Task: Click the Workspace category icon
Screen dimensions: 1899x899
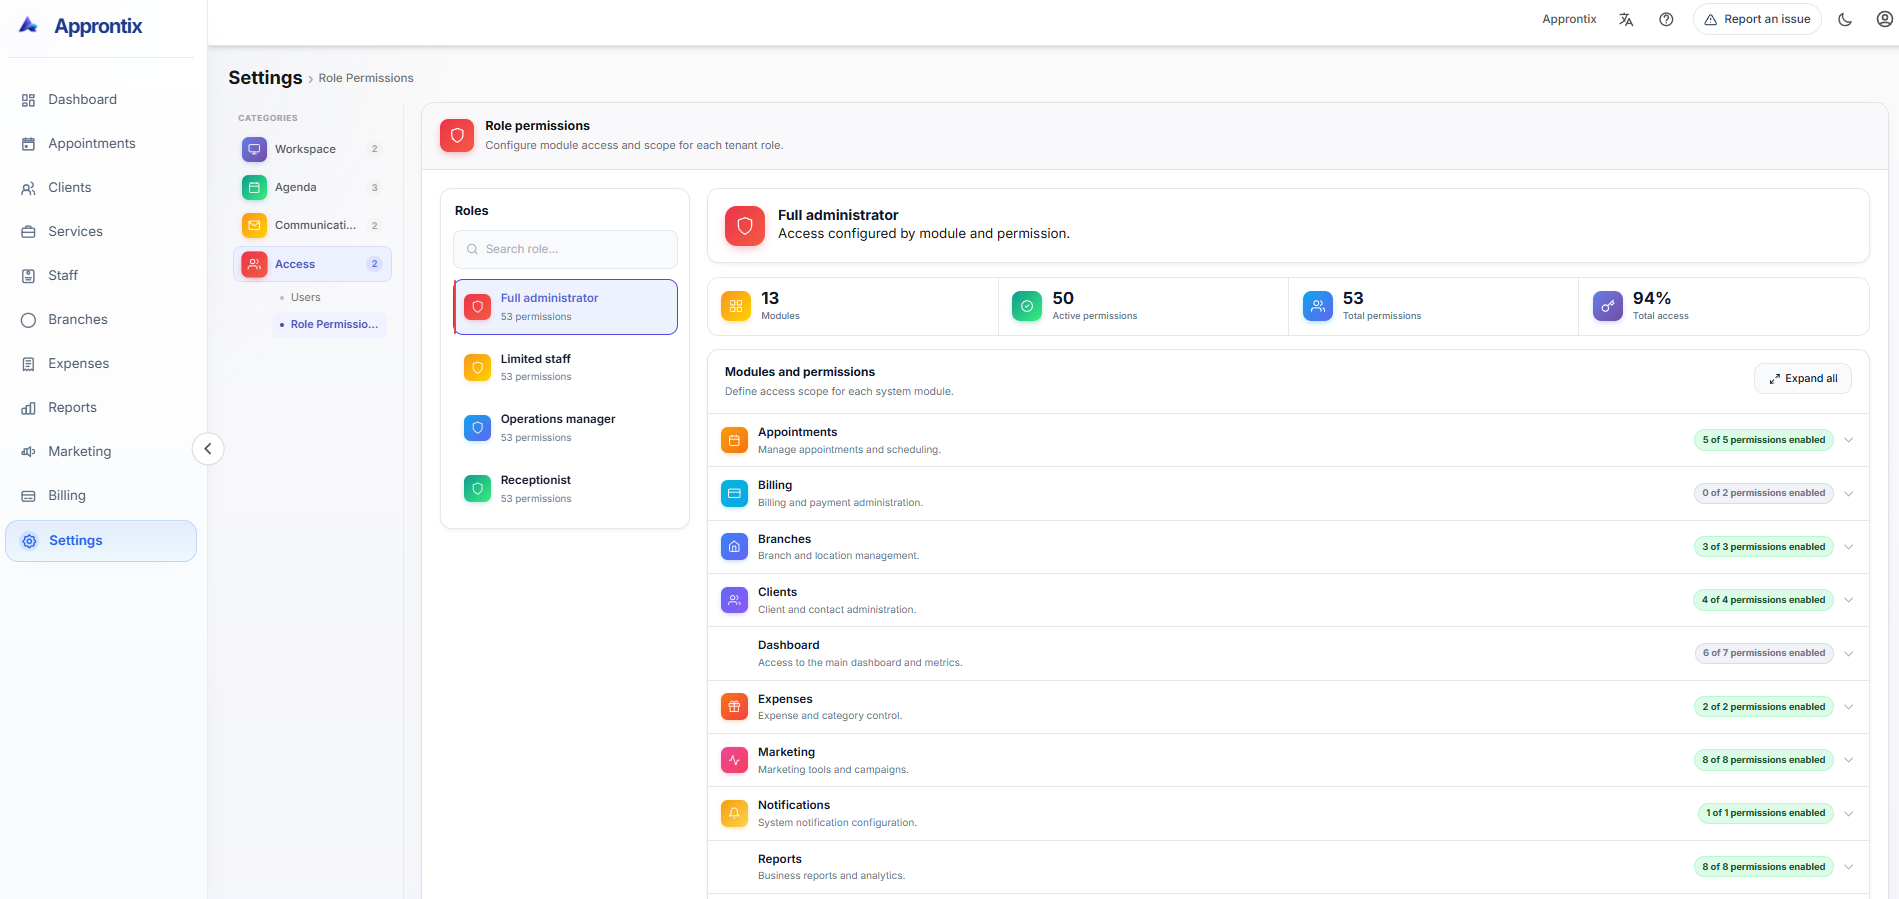Action: coord(254,149)
